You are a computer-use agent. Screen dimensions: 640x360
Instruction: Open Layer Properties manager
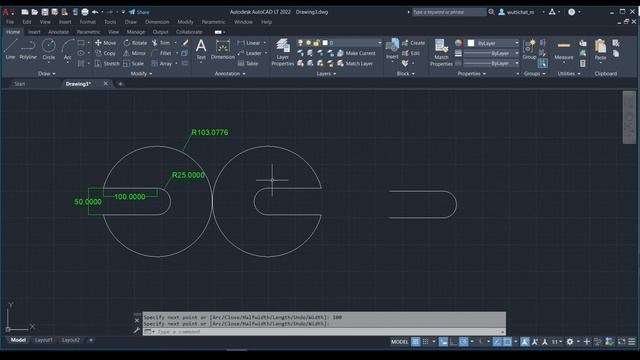point(282,52)
